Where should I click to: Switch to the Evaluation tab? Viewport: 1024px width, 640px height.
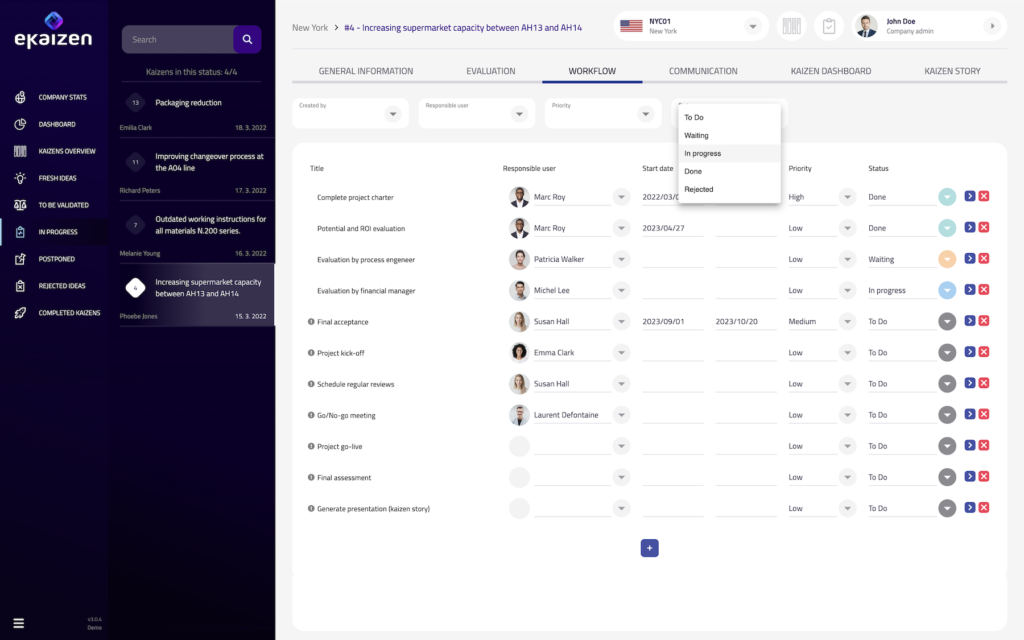[490, 71]
